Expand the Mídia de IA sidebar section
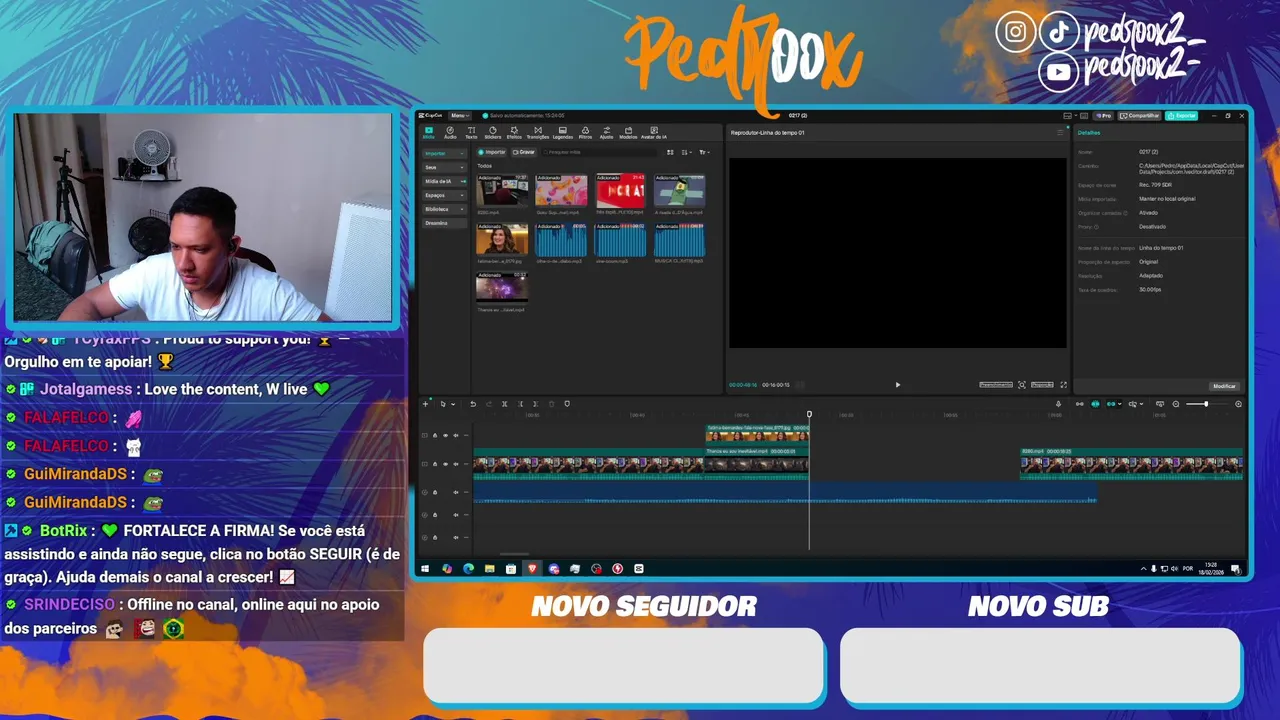The width and height of the screenshot is (1280, 720). point(444,181)
